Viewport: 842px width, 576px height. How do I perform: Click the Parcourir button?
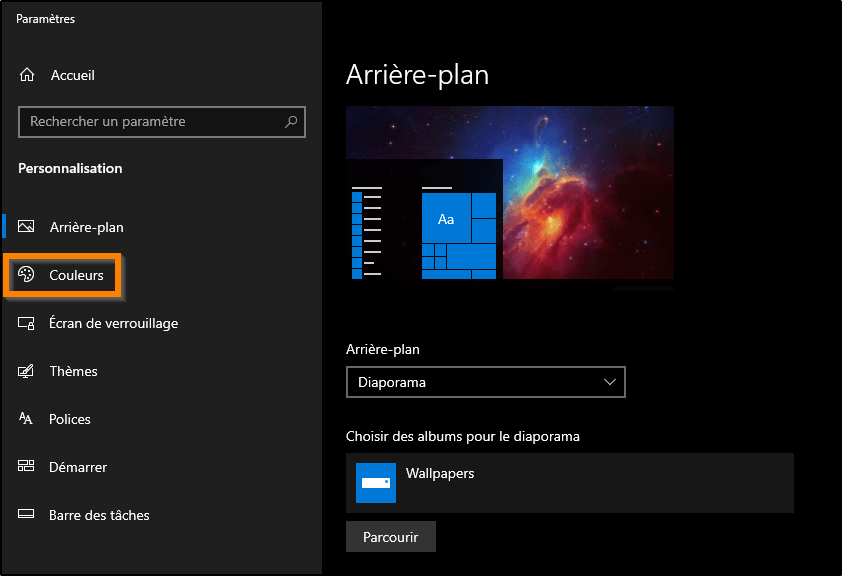(390, 536)
